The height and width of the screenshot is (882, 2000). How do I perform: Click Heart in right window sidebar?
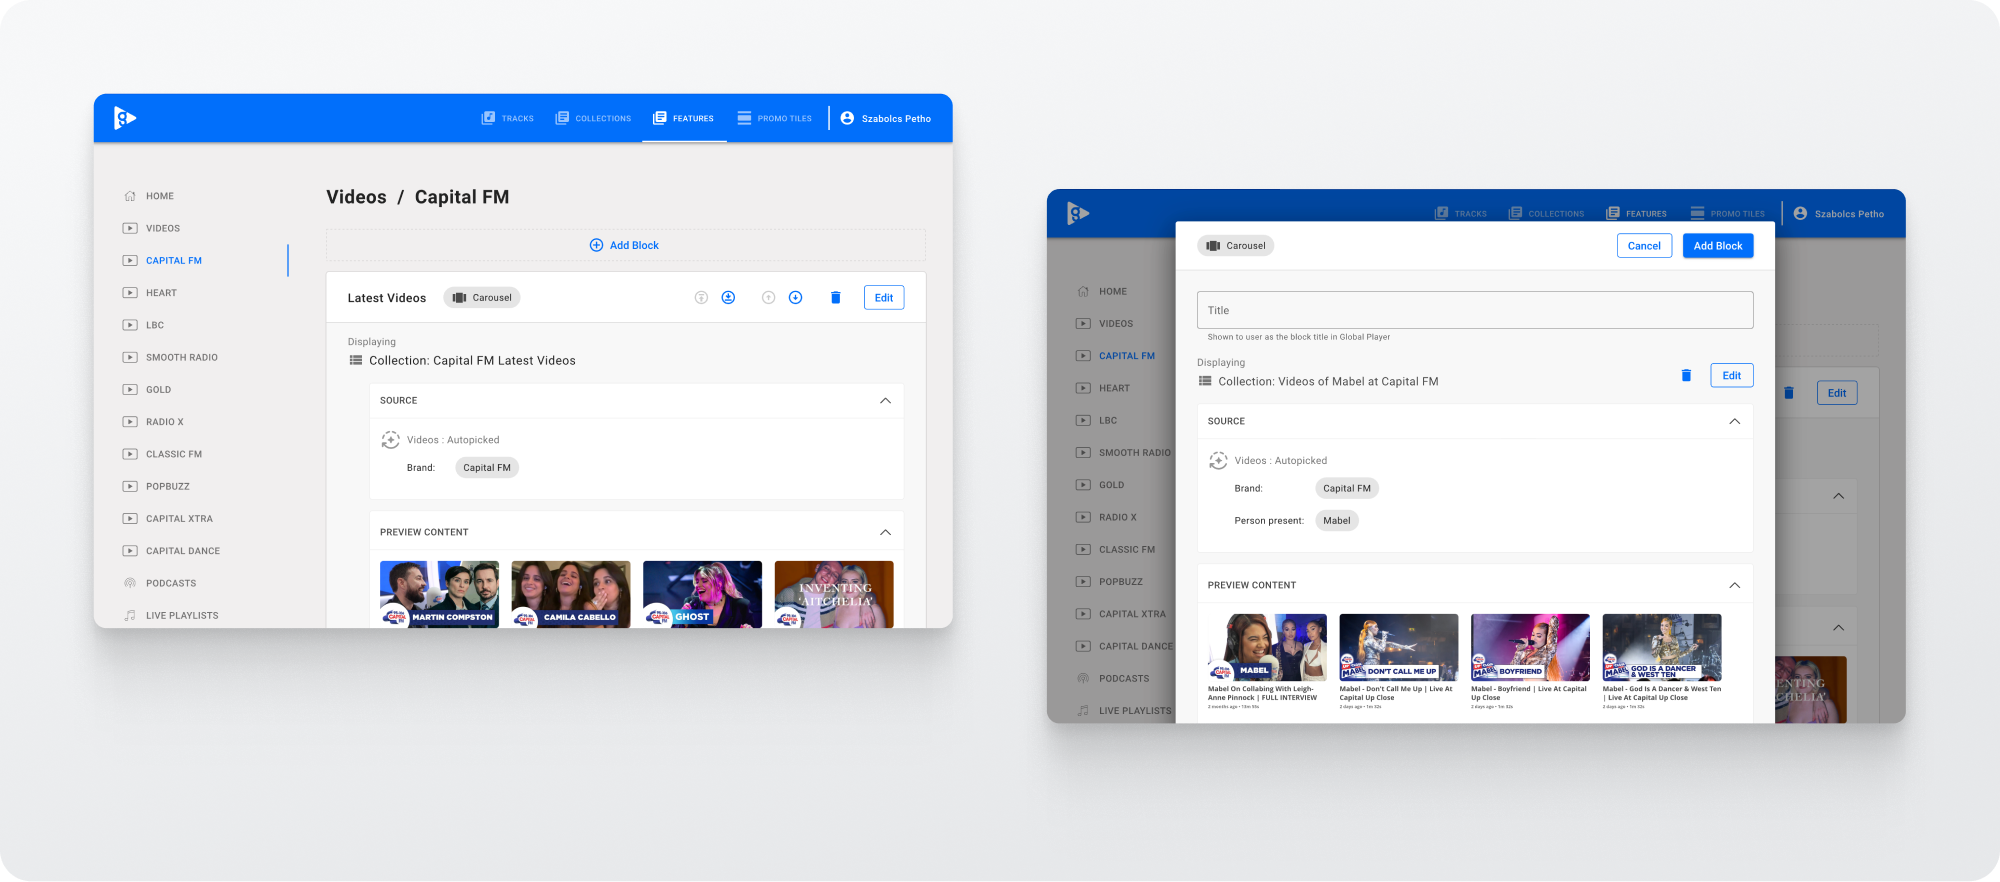click(1103, 388)
